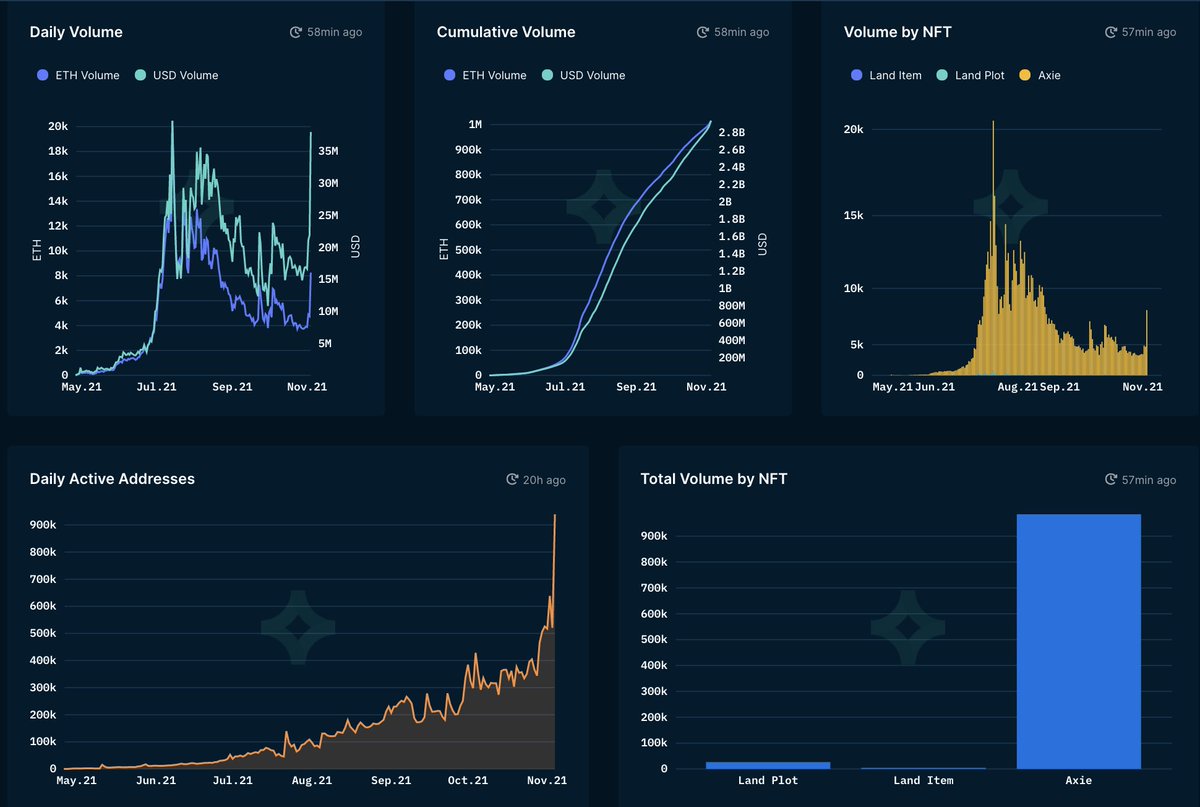Viewport: 1200px width, 807px height.
Task: Click 'Sep.21' x-axis label in Daily Volume chart
Action: click(x=232, y=386)
